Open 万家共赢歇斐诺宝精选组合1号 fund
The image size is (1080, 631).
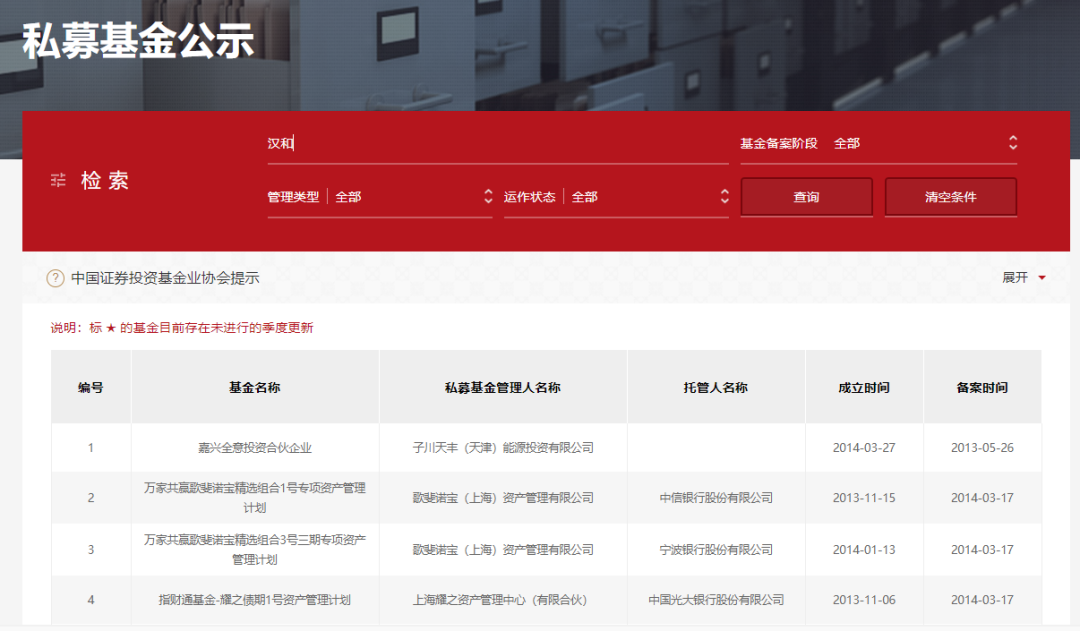click(254, 498)
